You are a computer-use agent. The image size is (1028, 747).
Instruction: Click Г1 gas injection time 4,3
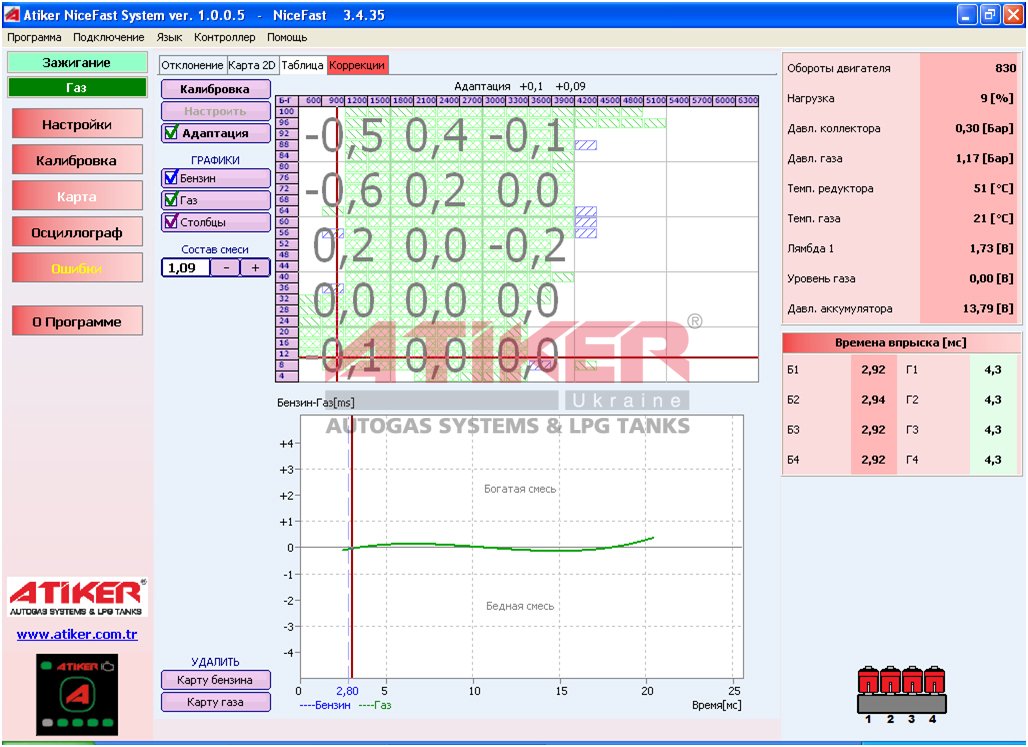(x=993, y=369)
